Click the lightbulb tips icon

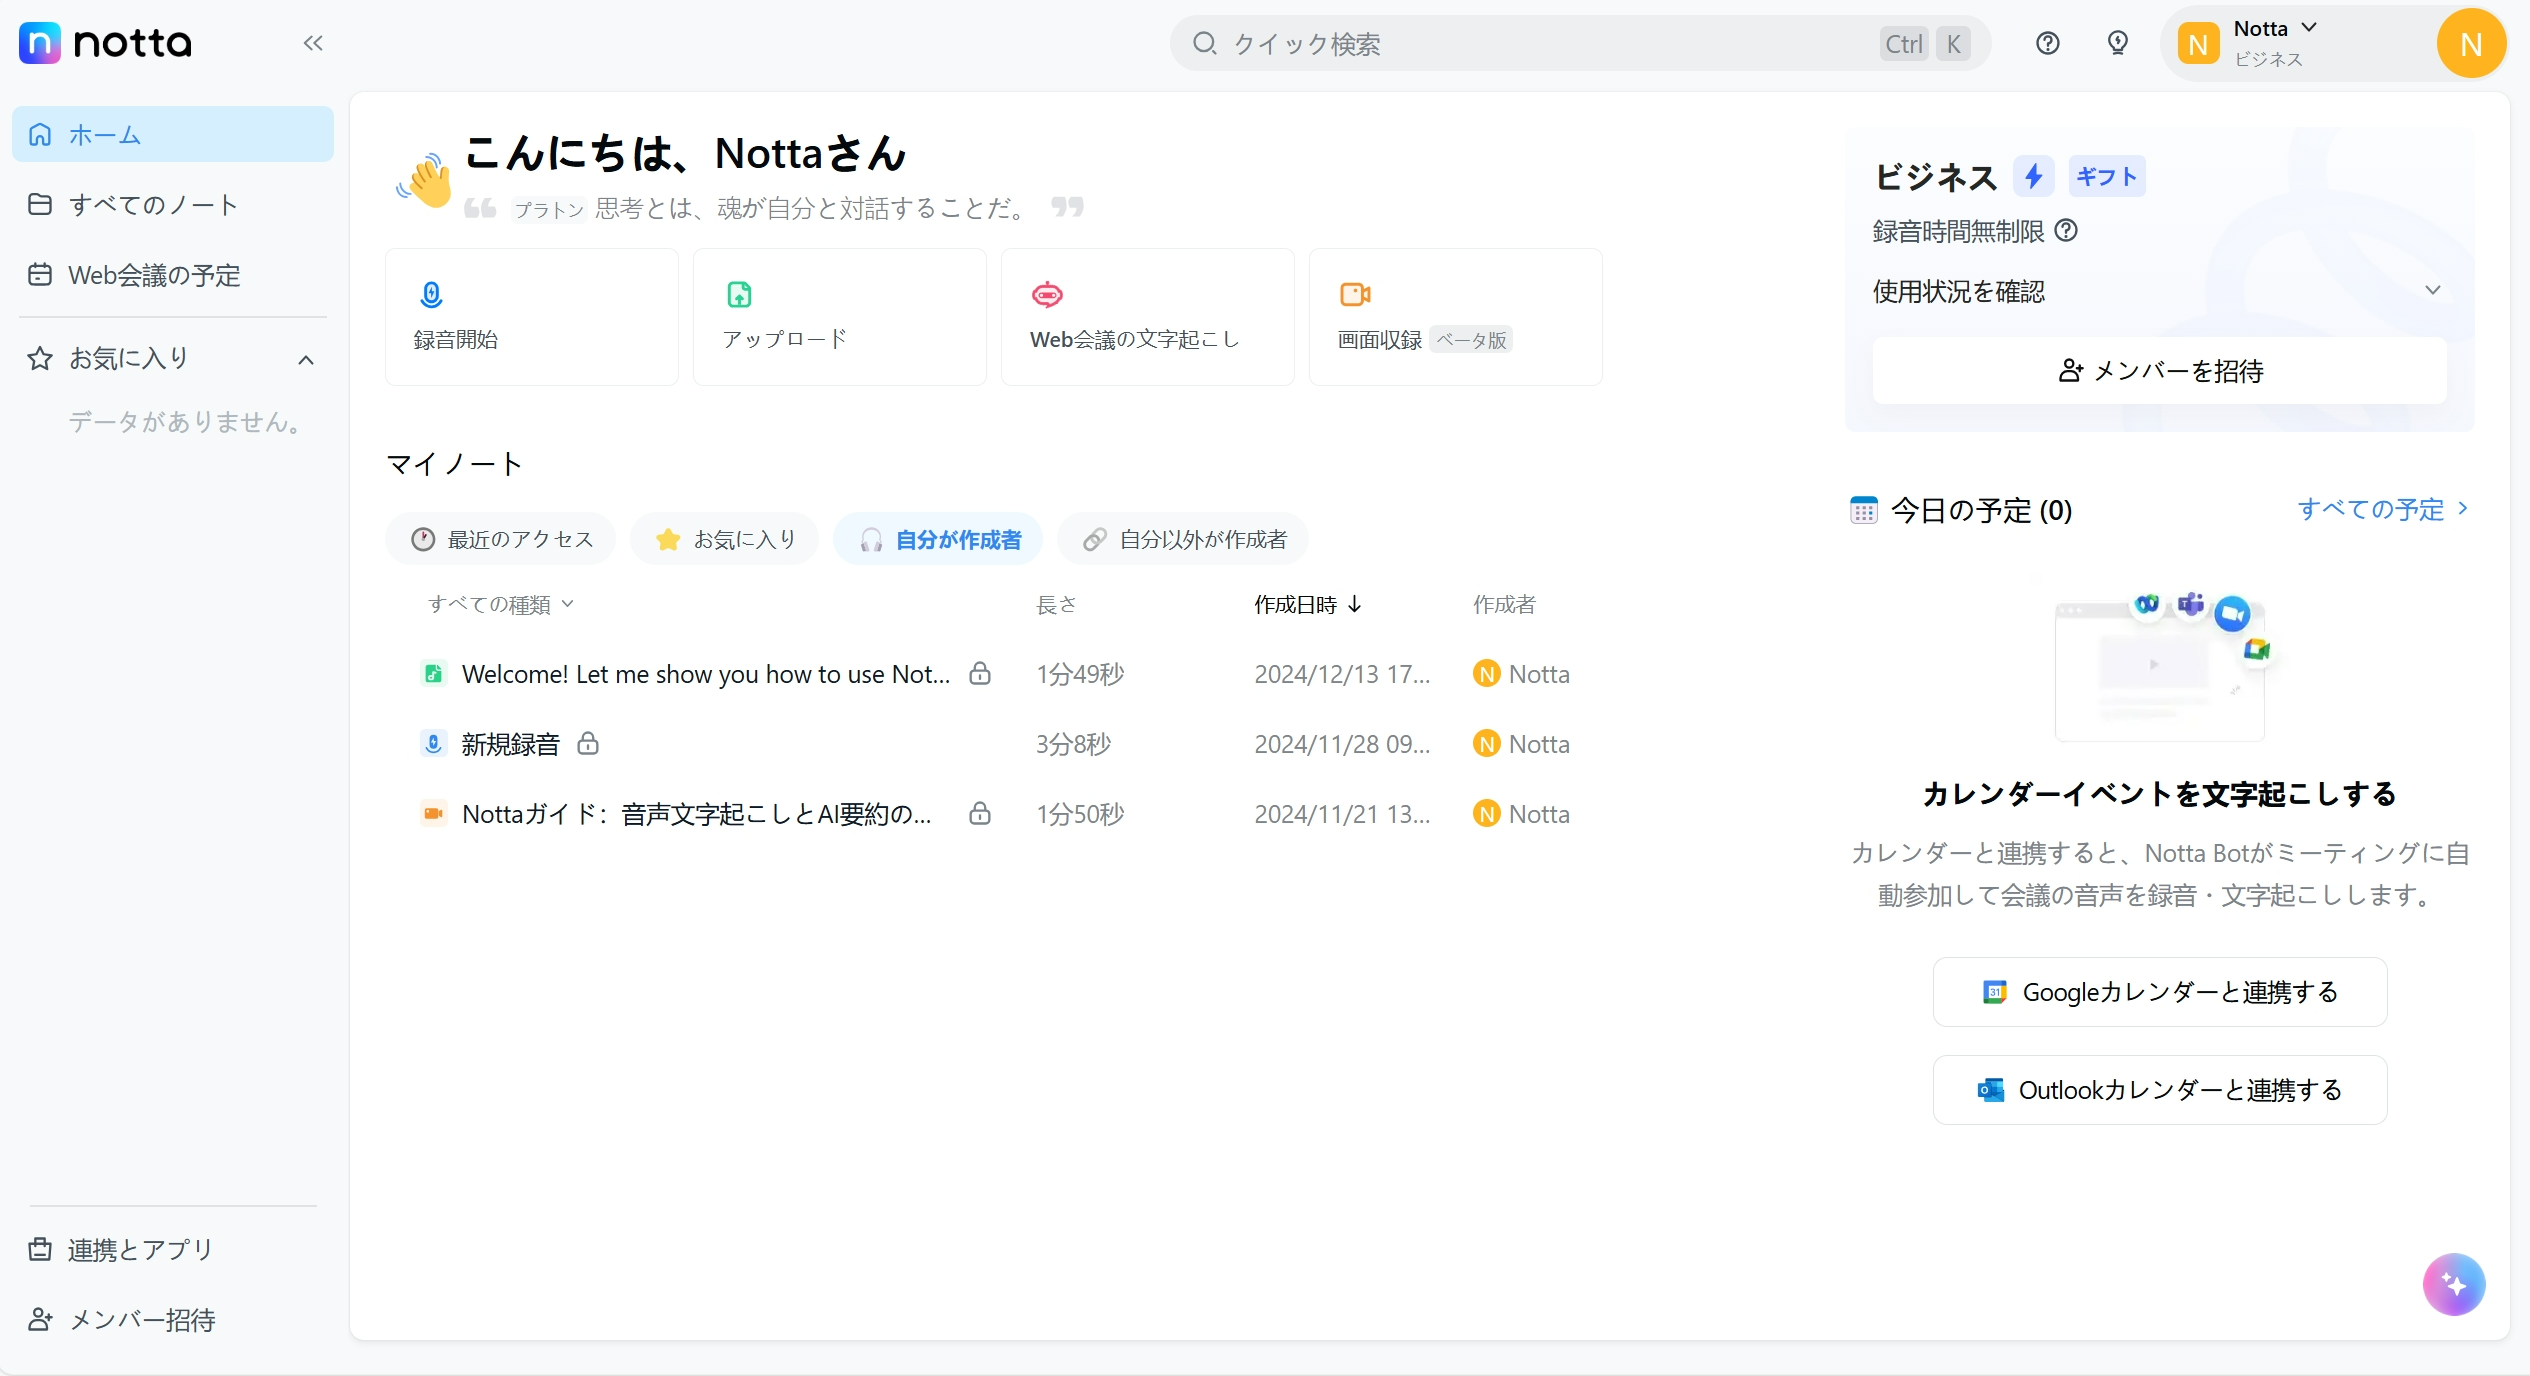[2117, 43]
